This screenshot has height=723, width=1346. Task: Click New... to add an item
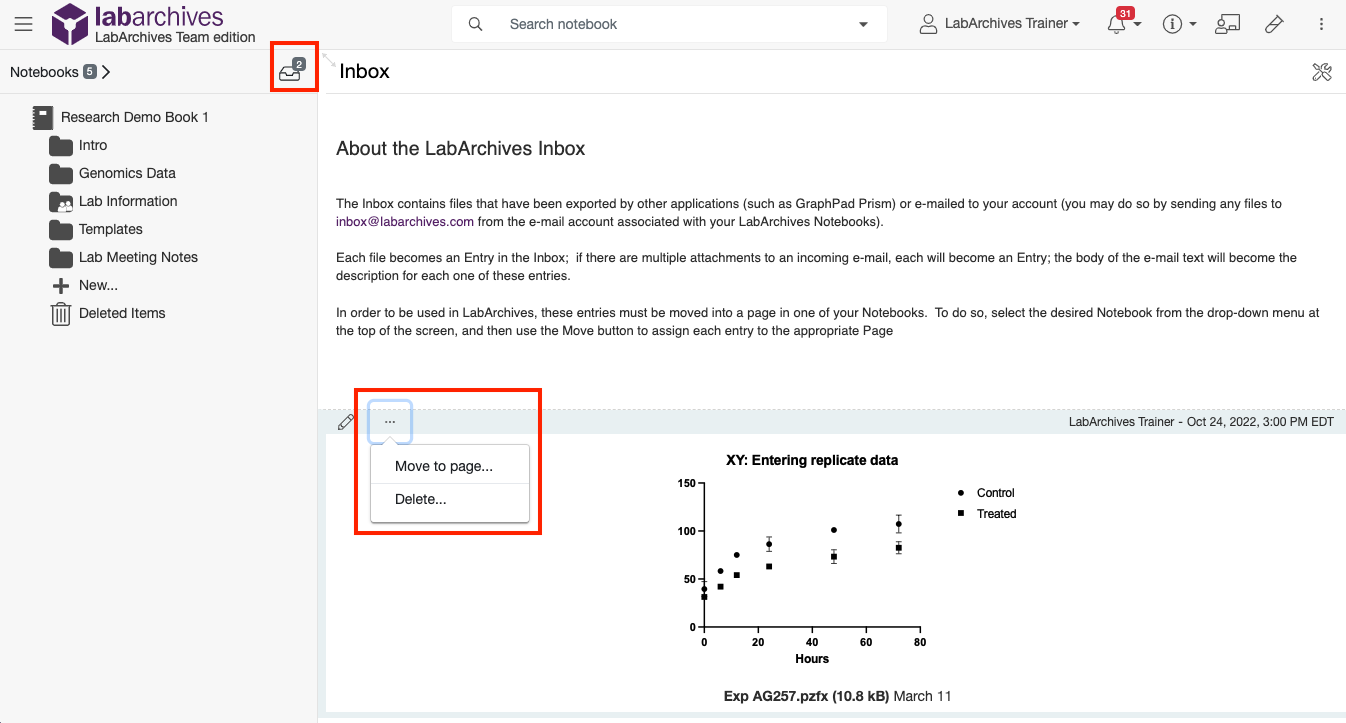[98, 285]
